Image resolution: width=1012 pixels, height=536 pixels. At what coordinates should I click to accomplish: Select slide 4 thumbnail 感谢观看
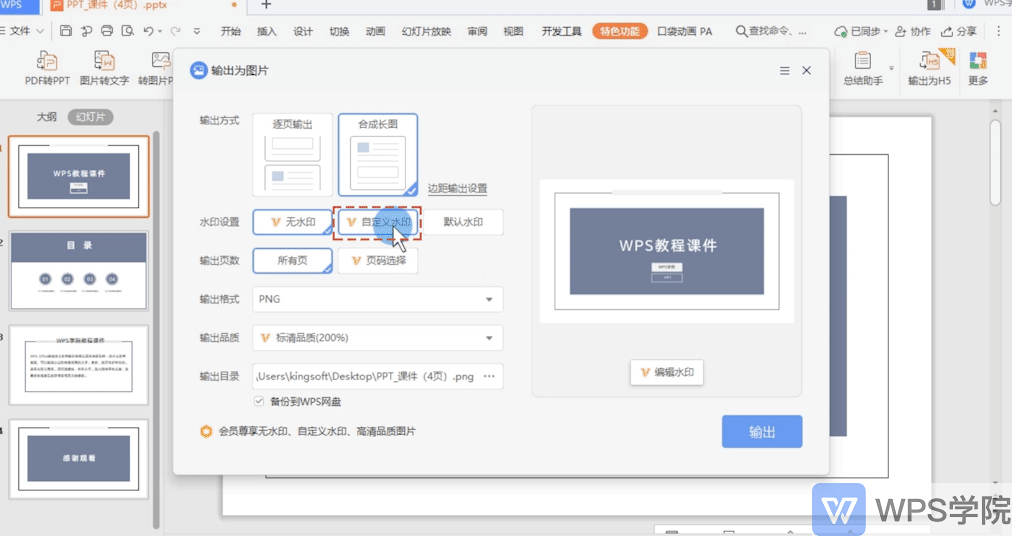pyautogui.click(x=79, y=459)
